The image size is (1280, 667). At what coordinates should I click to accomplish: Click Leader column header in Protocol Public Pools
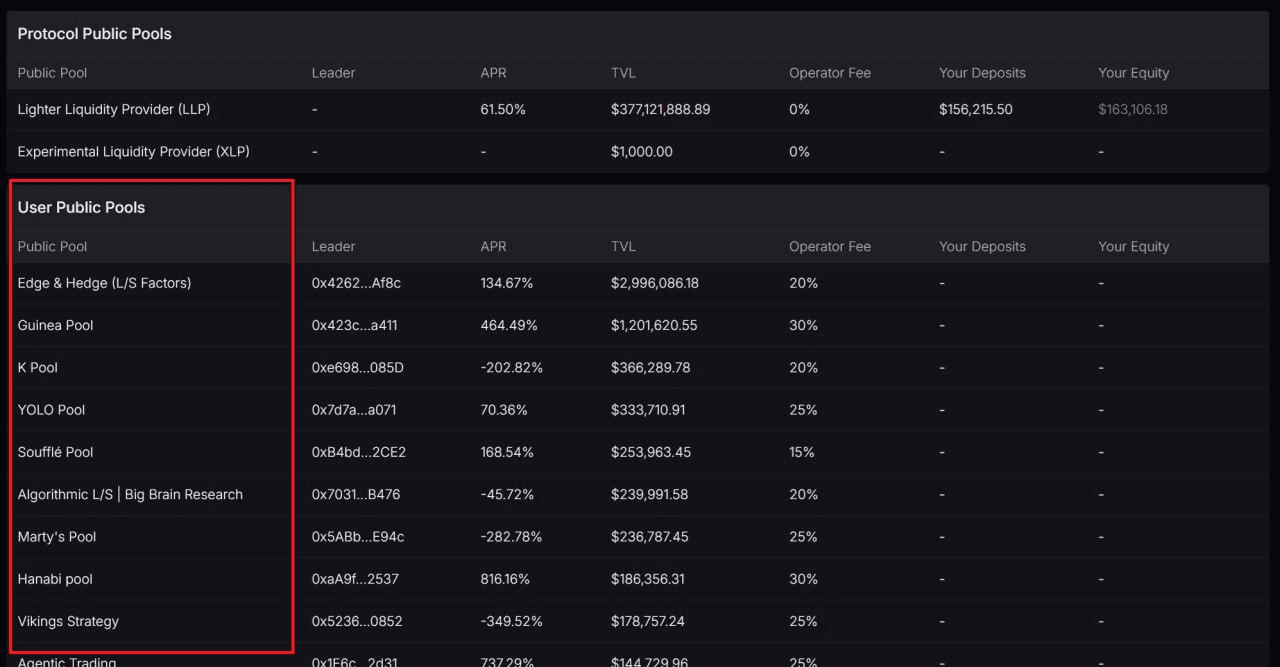click(333, 73)
